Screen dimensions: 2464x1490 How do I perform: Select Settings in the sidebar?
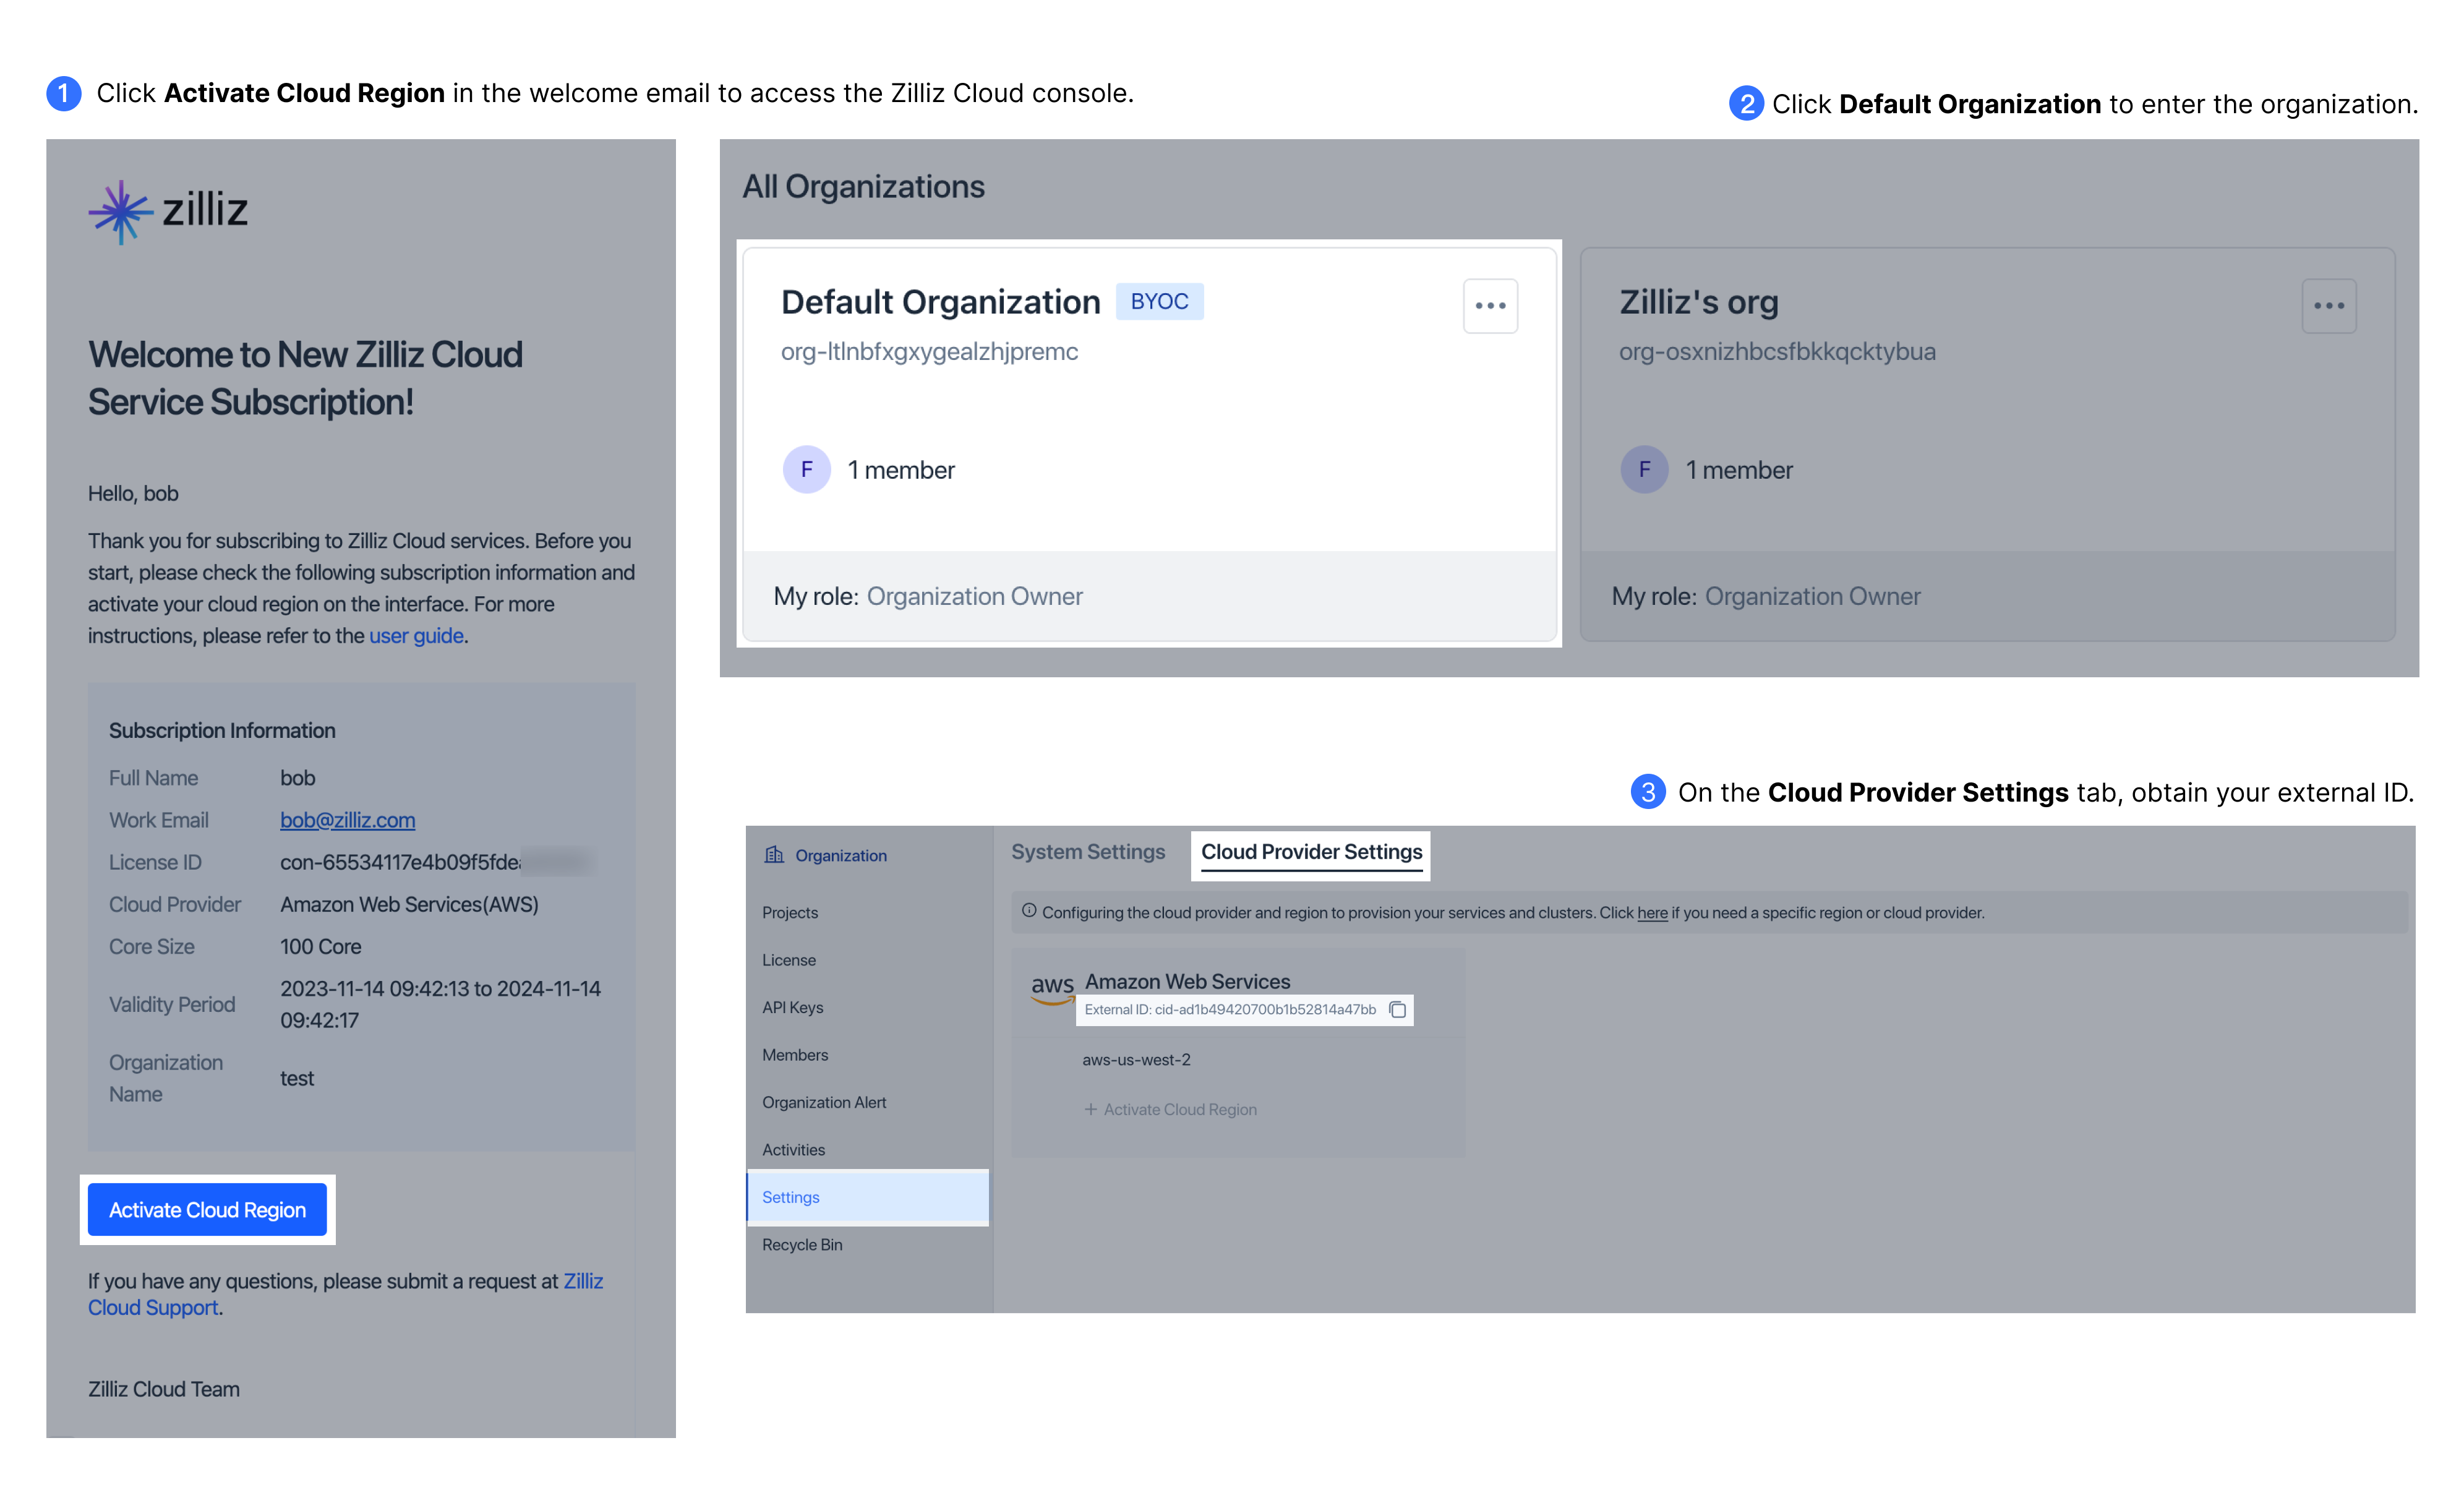[868, 1197]
